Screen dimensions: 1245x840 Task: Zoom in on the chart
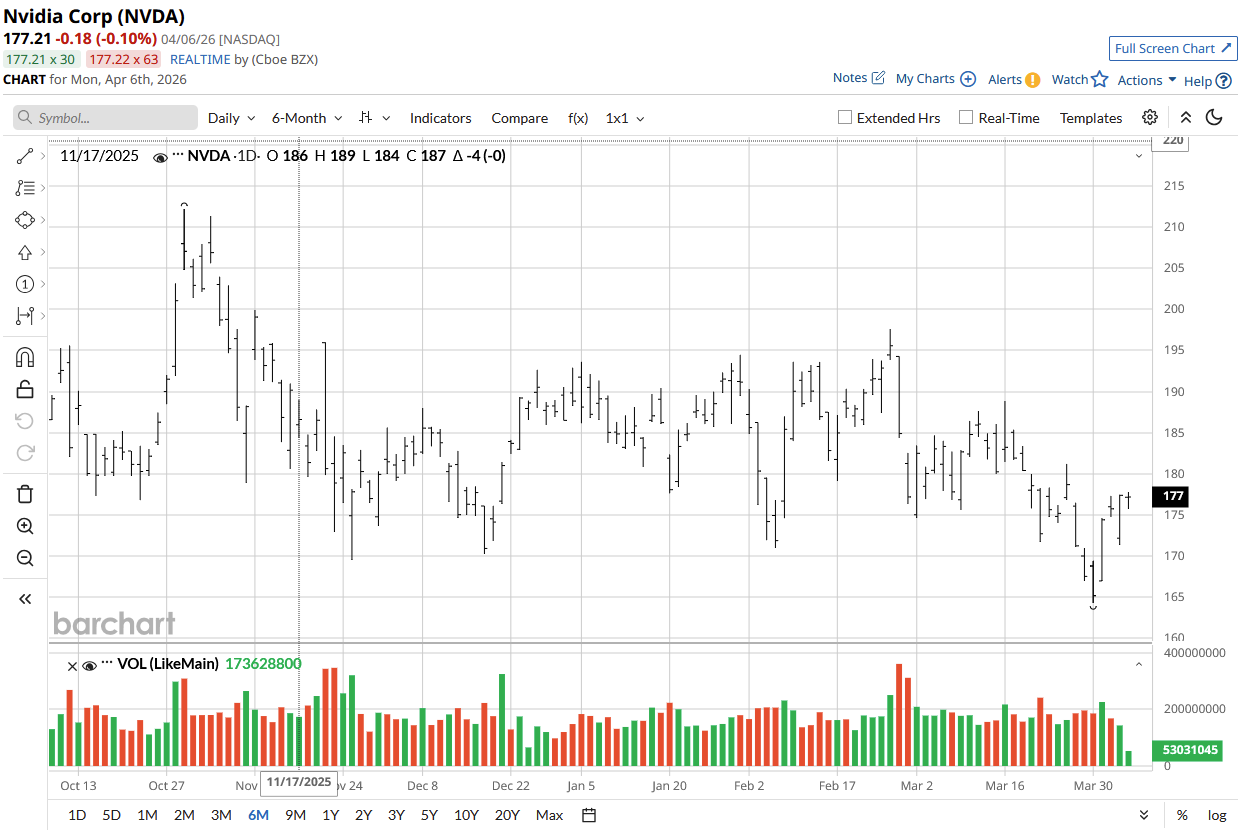(25, 526)
